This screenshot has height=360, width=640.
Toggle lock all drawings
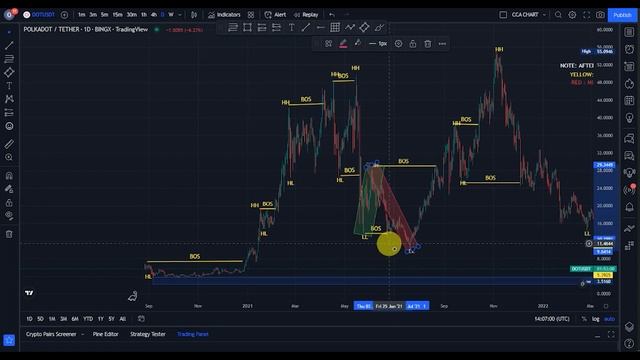tap(9, 202)
